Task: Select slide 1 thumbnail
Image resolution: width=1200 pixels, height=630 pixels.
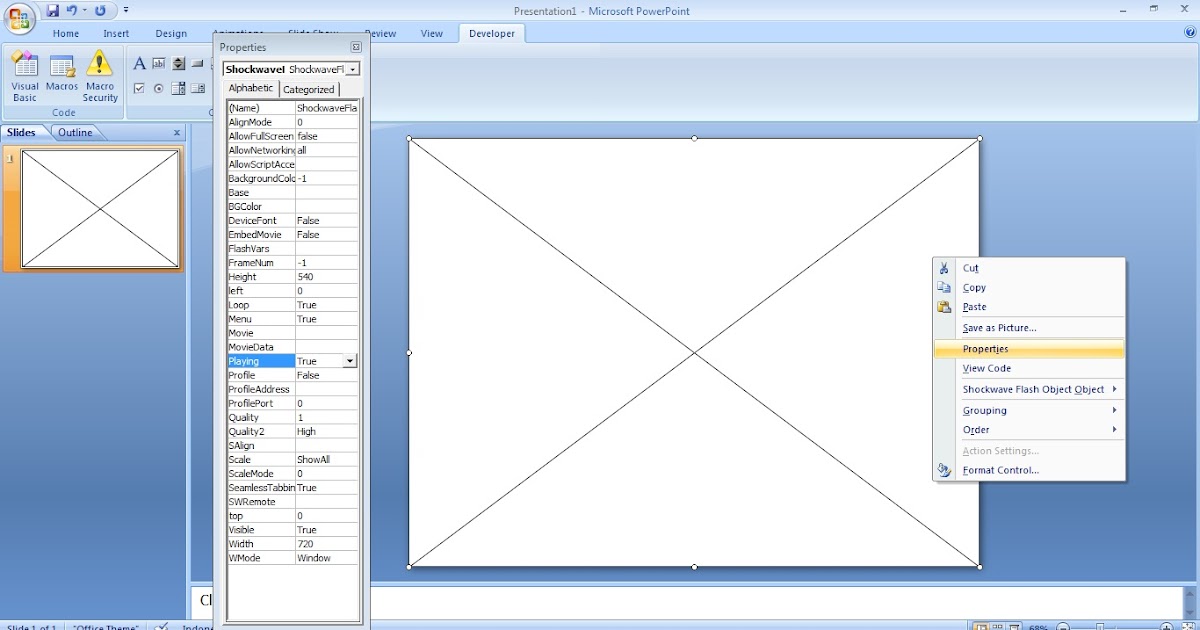Action: (100, 209)
